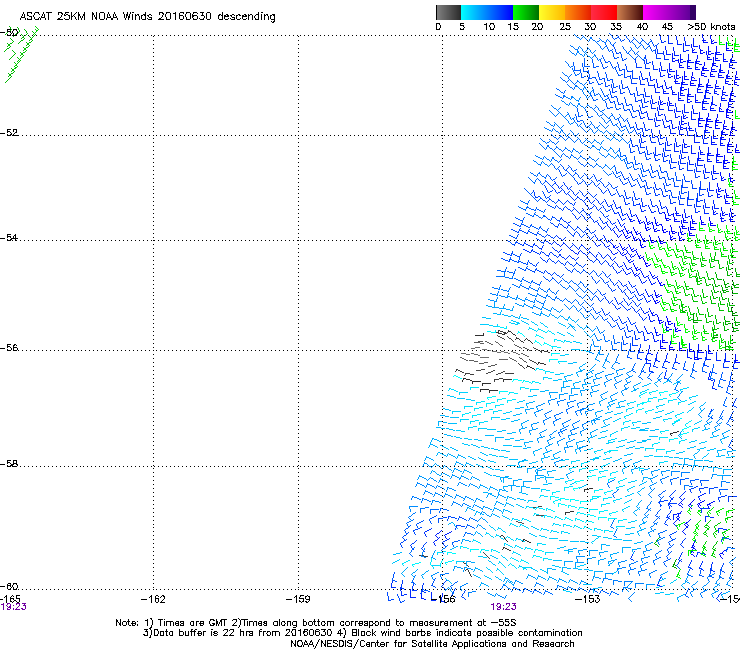Click the "30" label on the color scale
The image size is (740, 650).
point(590,27)
